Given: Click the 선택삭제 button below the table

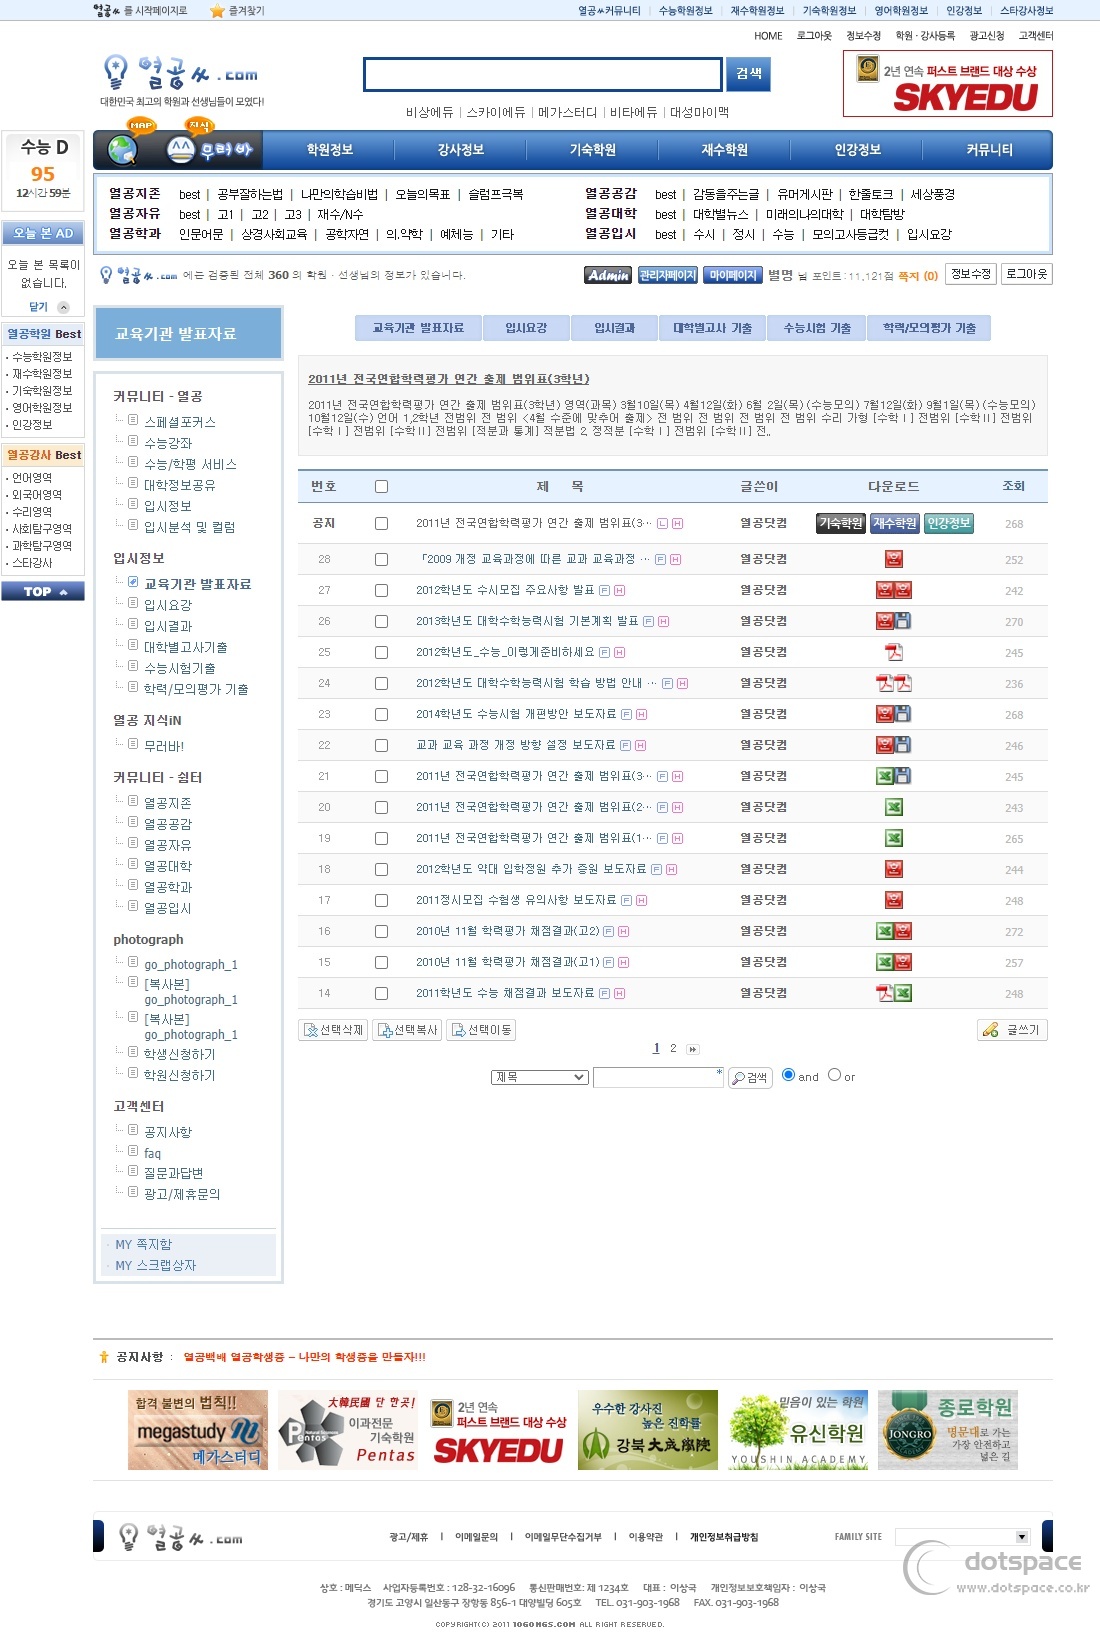Looking at the screenshot, I should 334,1030.
